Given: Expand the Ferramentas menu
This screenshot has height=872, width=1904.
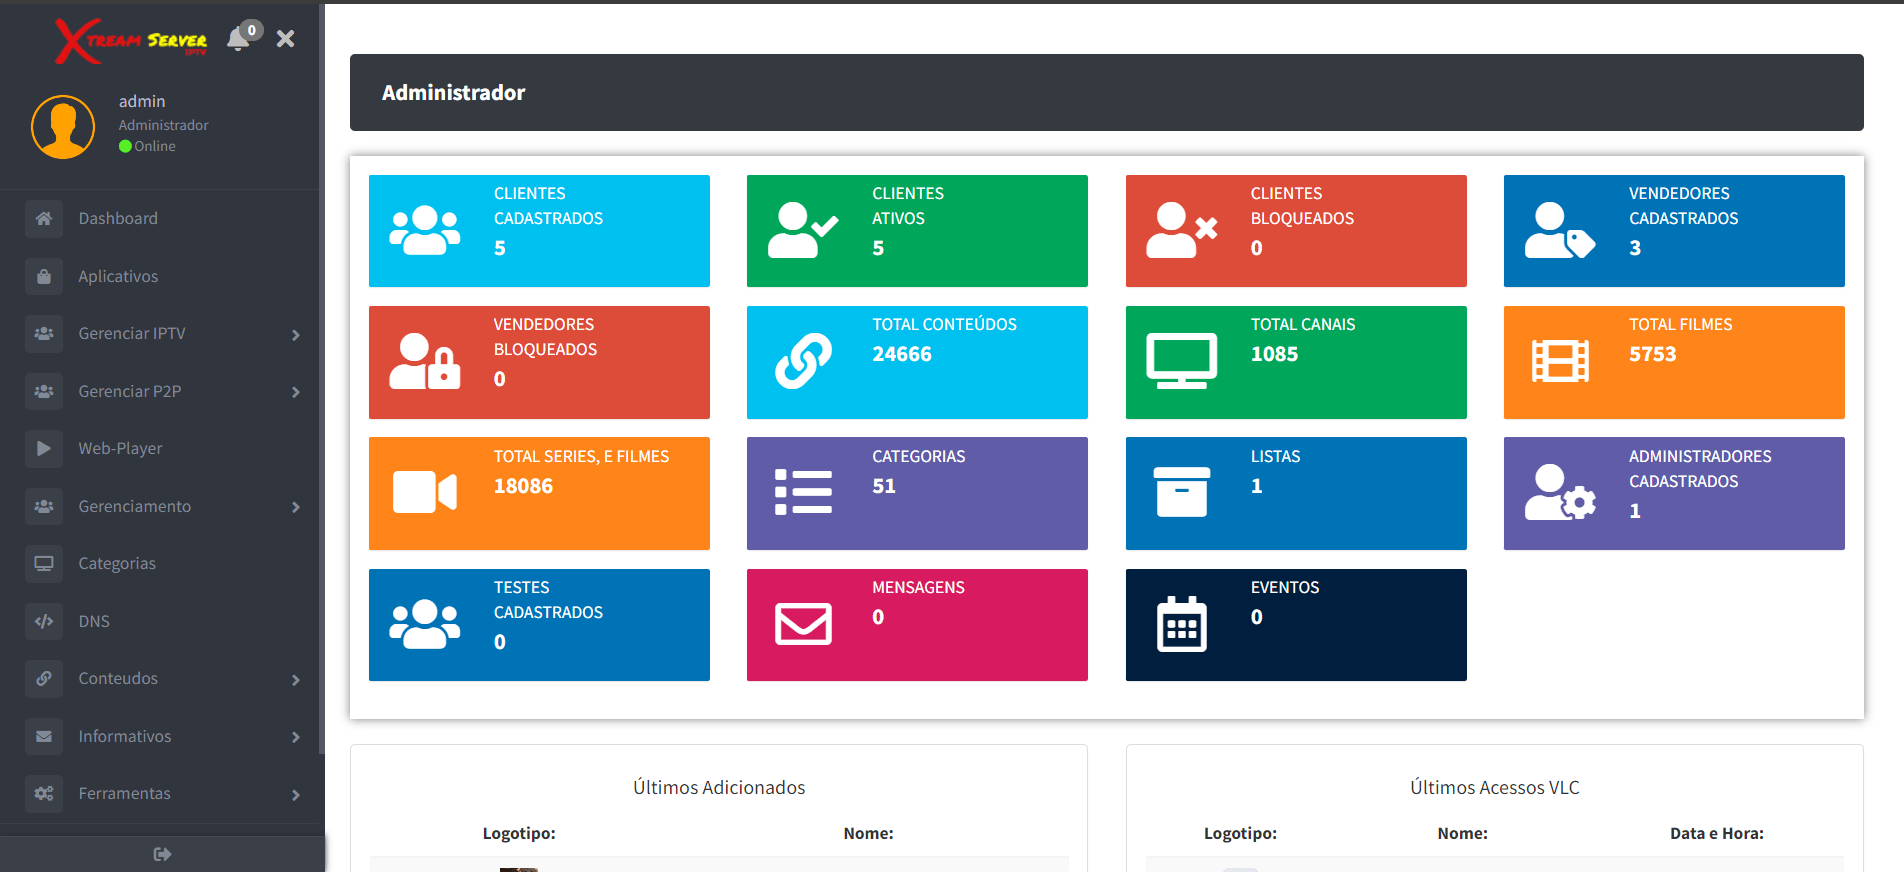Looking at the screenshot, I should [295, 795].
